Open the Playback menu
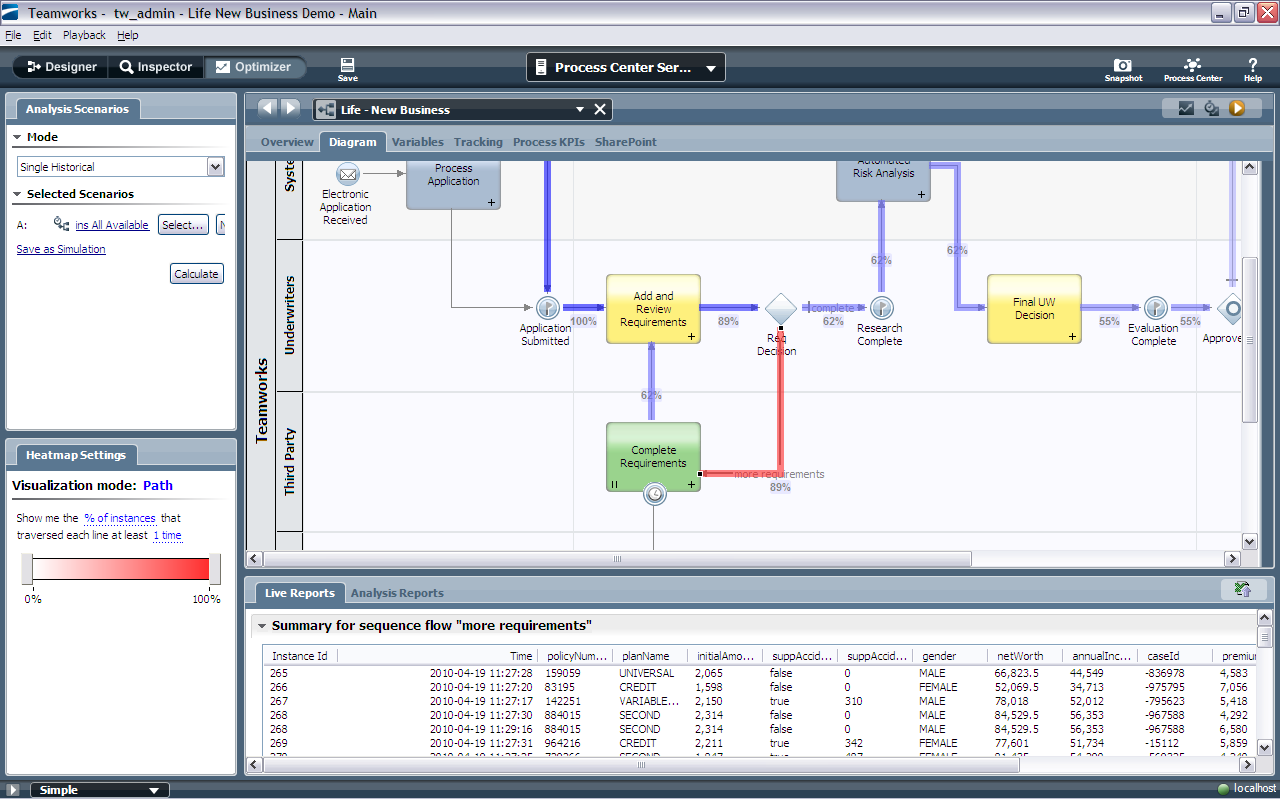1280x800 pixels. [x=84, y=35]
